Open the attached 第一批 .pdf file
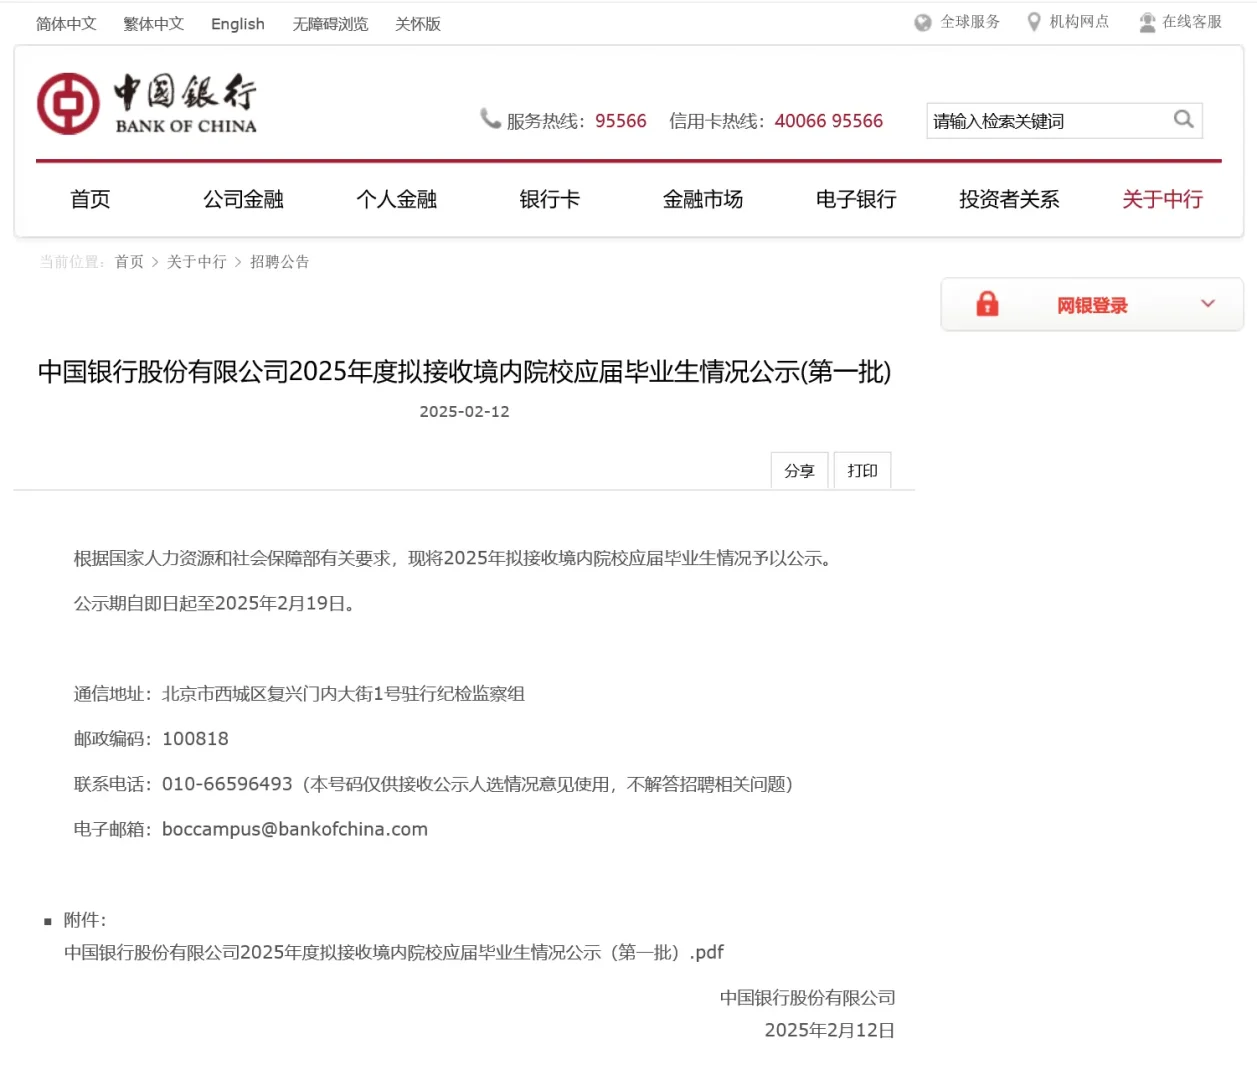This screenshot has width=1257, height=1080. tap(394, 952)
